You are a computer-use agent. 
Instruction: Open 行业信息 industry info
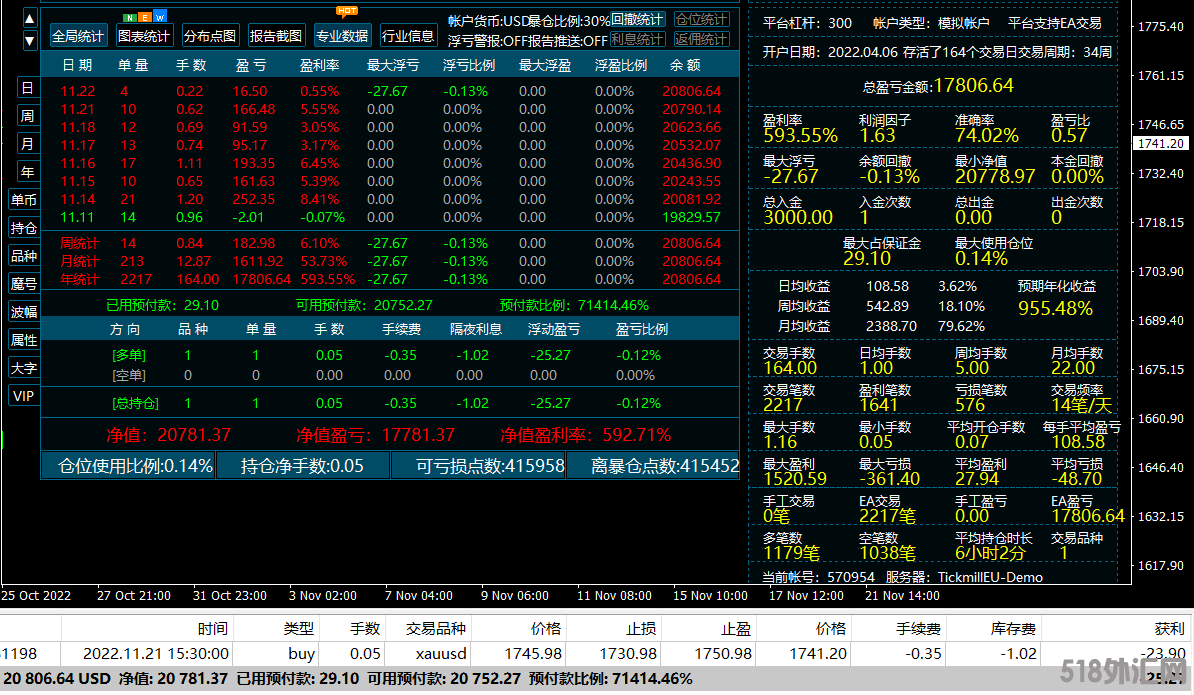pos(408,36)
